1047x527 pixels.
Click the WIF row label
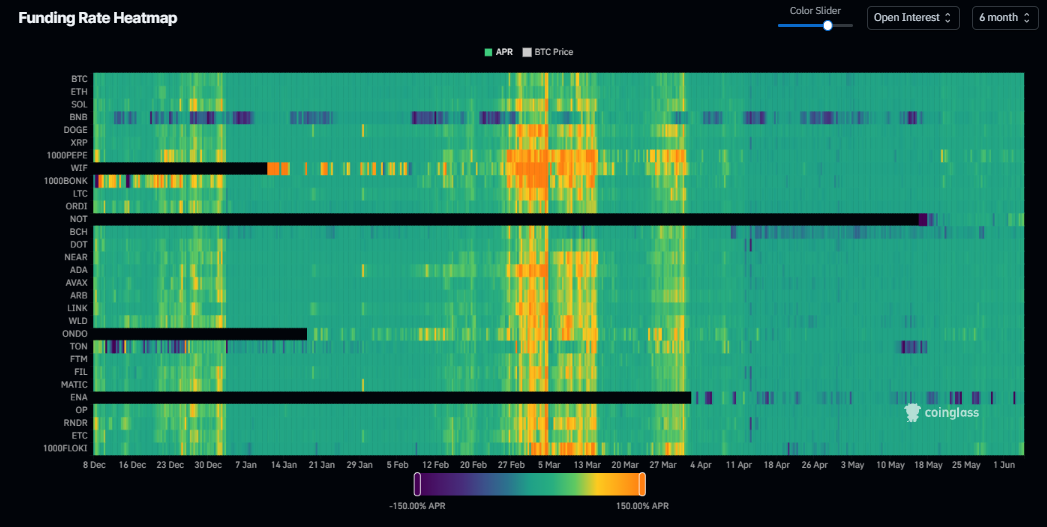tap(79, 168)
